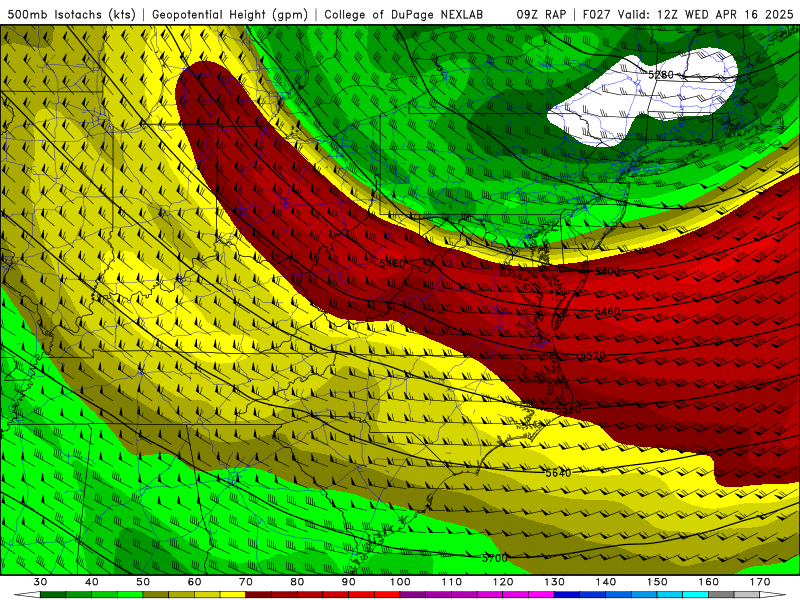Image resolution: width=800 pixels, height=600 pixels.
Task: Select the 60 tick label on legend
Action: pyautogui.click(x=194, y=582)
